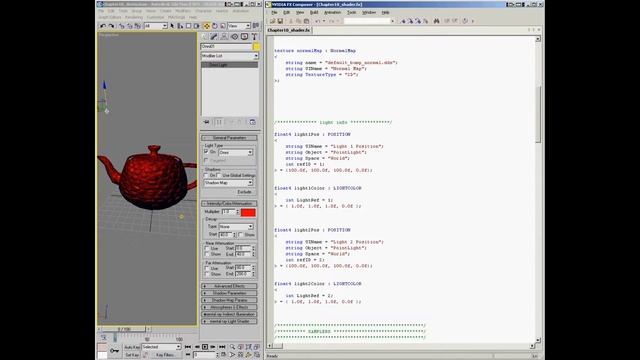640x360 pixels.
Task: Open the Create command panel tab
Action: [x=204, y=37]
